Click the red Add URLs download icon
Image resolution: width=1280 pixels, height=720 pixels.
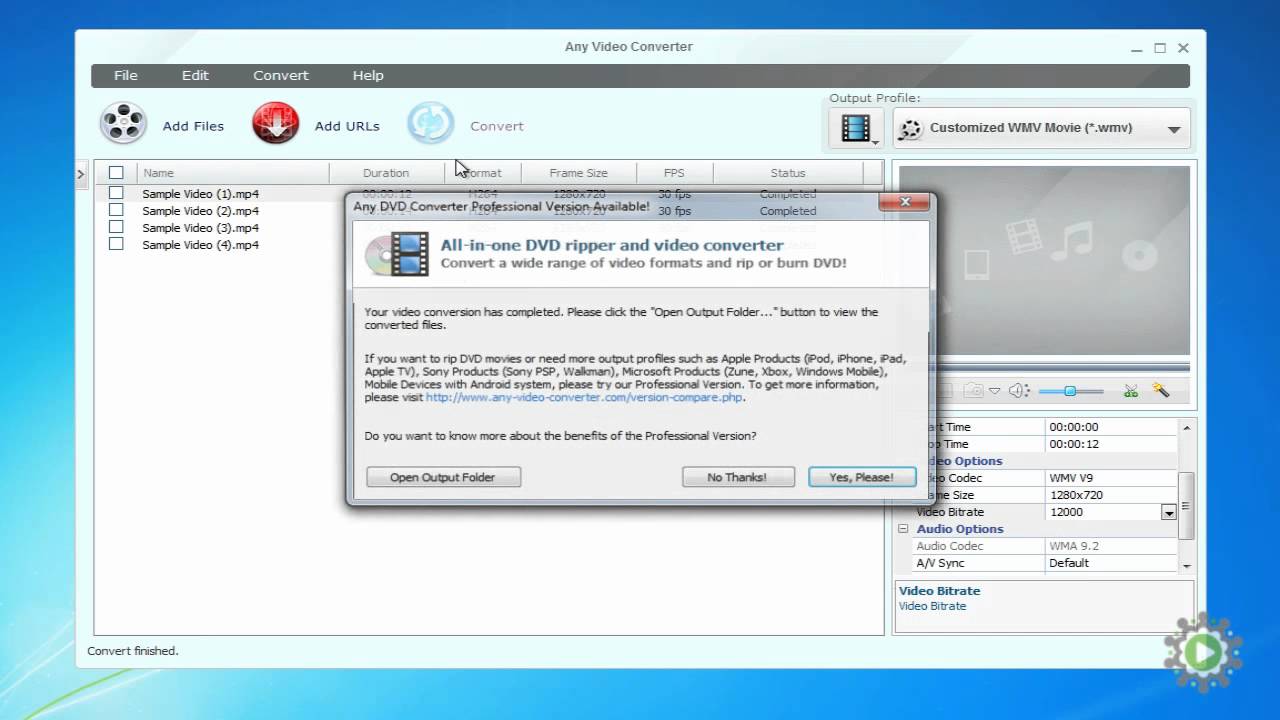276,124
